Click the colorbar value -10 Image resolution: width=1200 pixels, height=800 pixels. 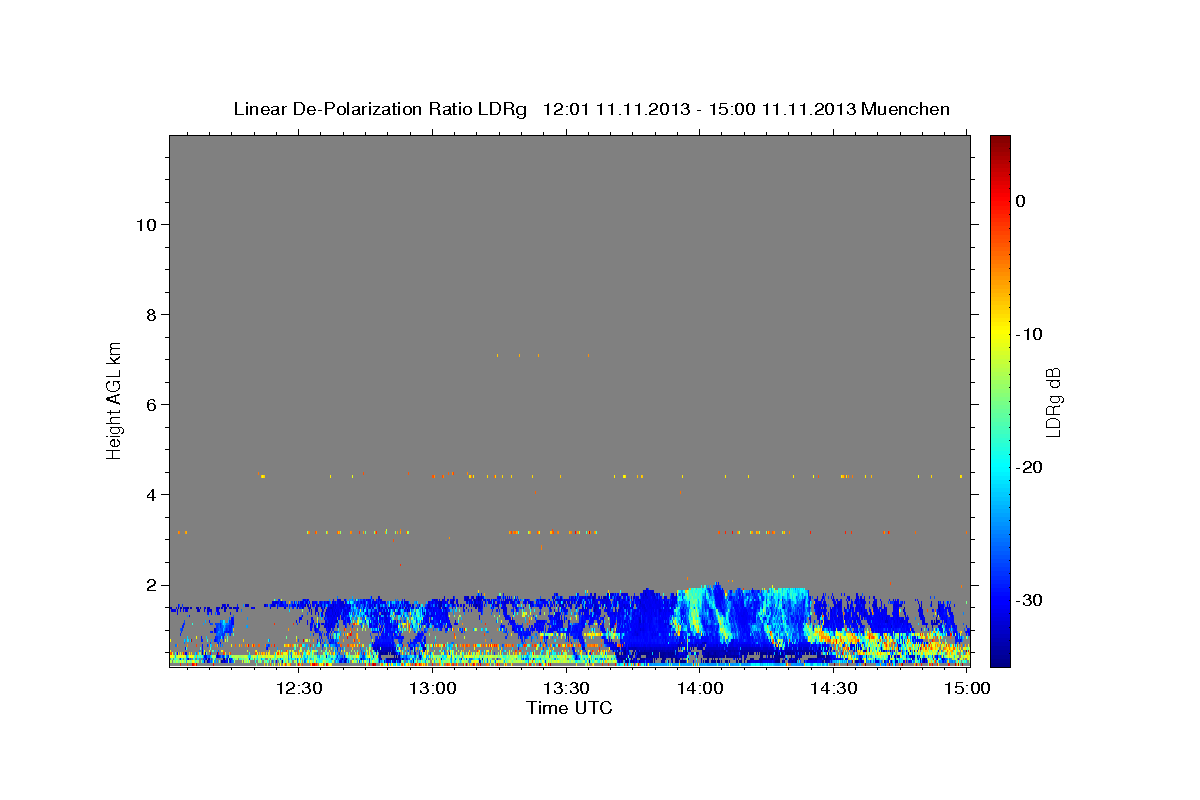coord(1030,334)
